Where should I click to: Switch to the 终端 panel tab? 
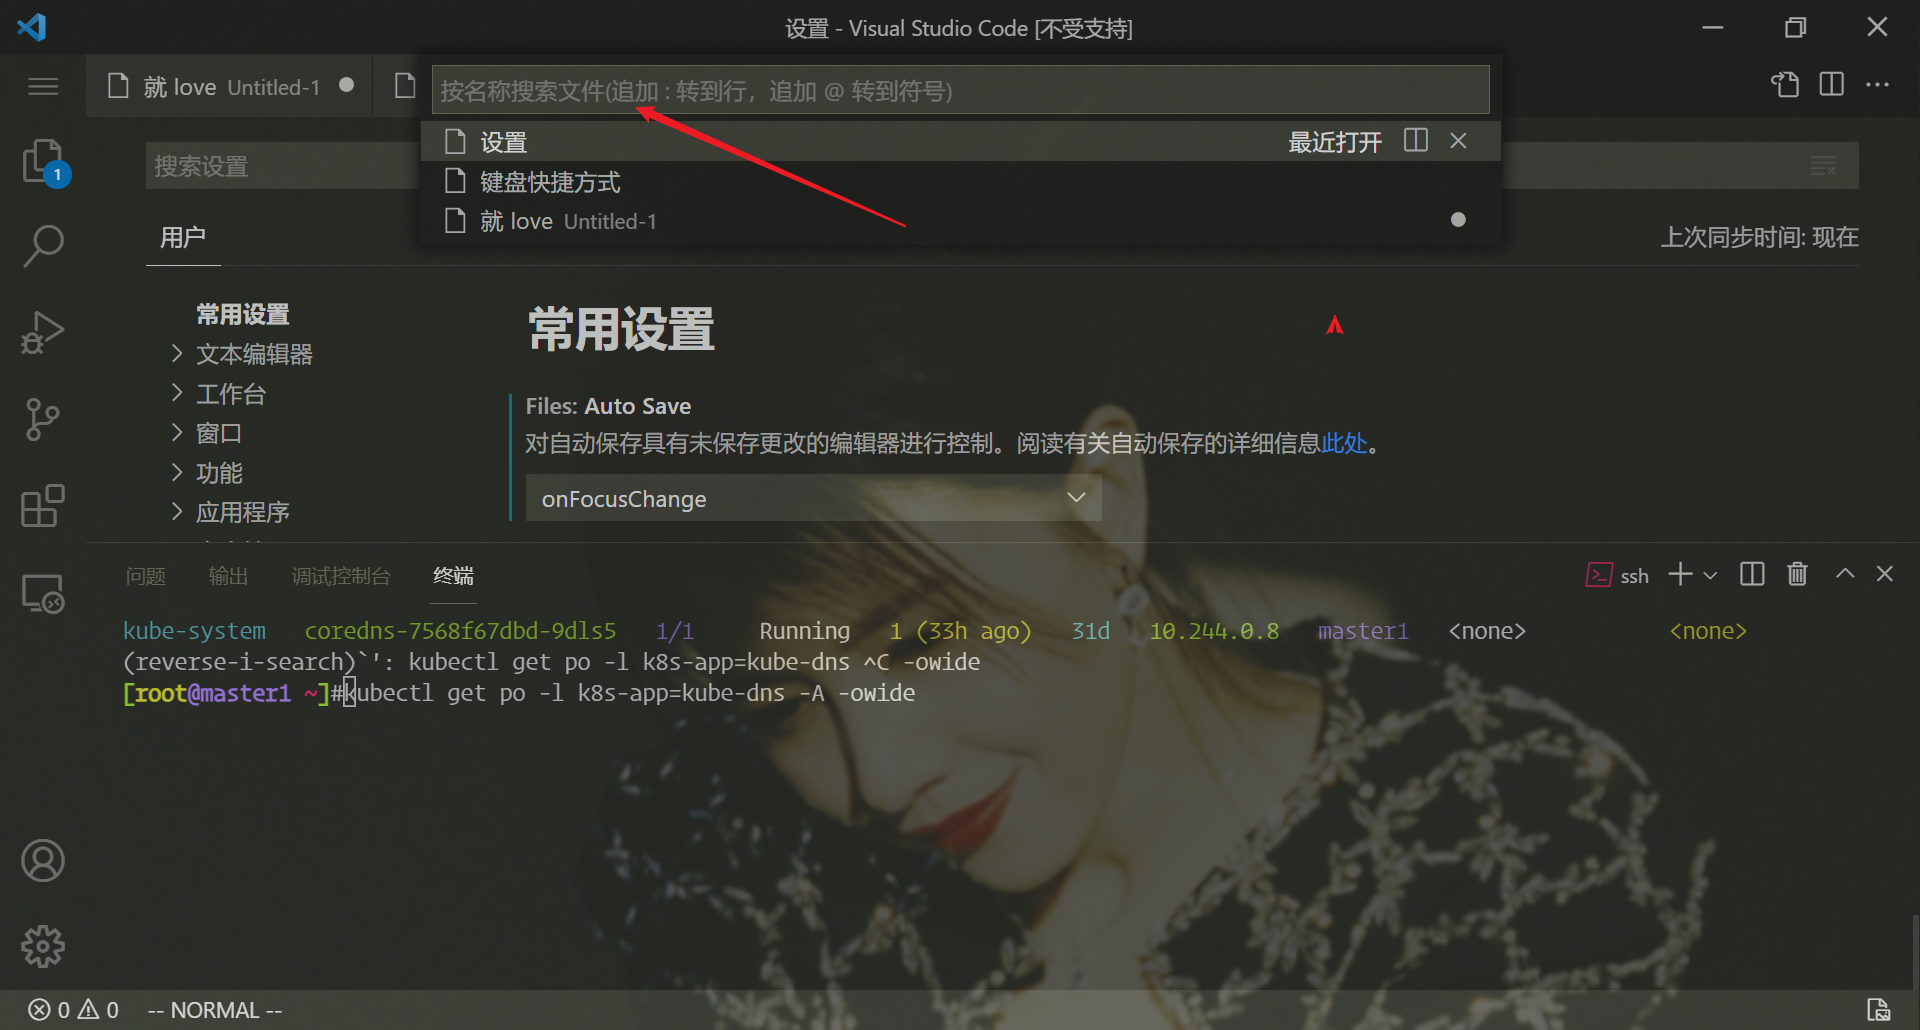[x=453, y=576]
